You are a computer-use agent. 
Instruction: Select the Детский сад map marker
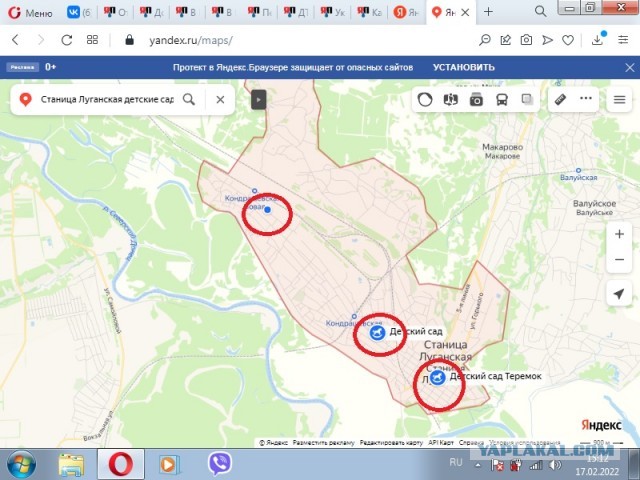pos(378,333)
